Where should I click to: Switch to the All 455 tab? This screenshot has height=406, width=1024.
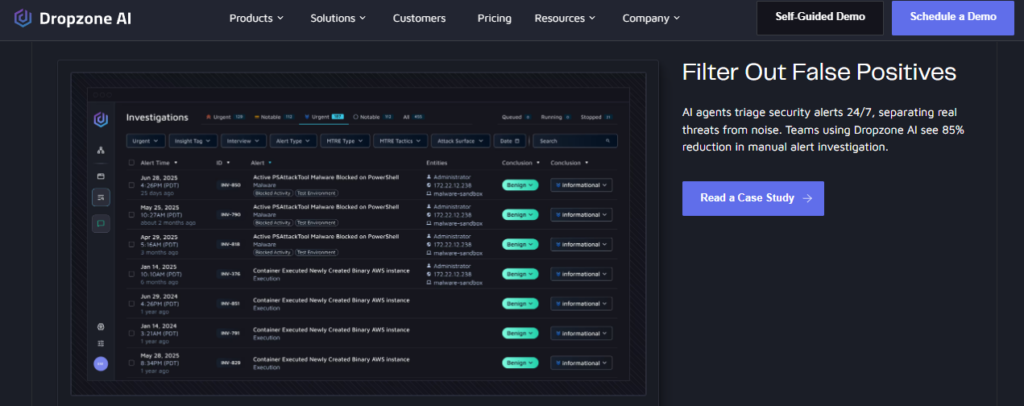(x=413, y=117)
